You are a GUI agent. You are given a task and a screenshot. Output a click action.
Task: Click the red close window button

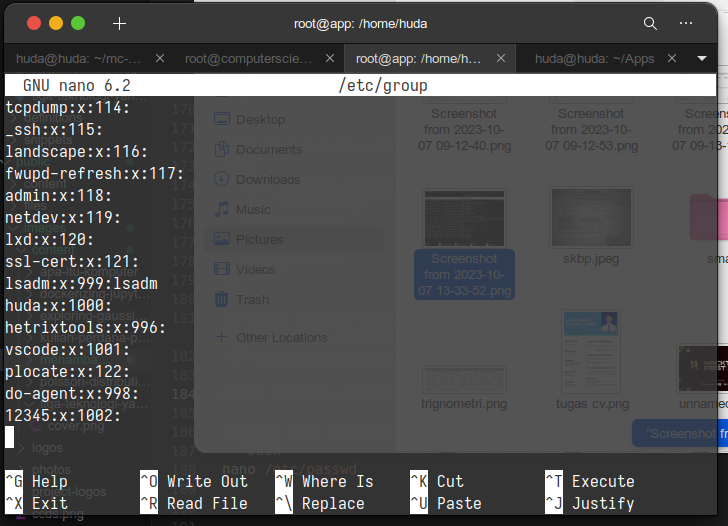point(34,23)
